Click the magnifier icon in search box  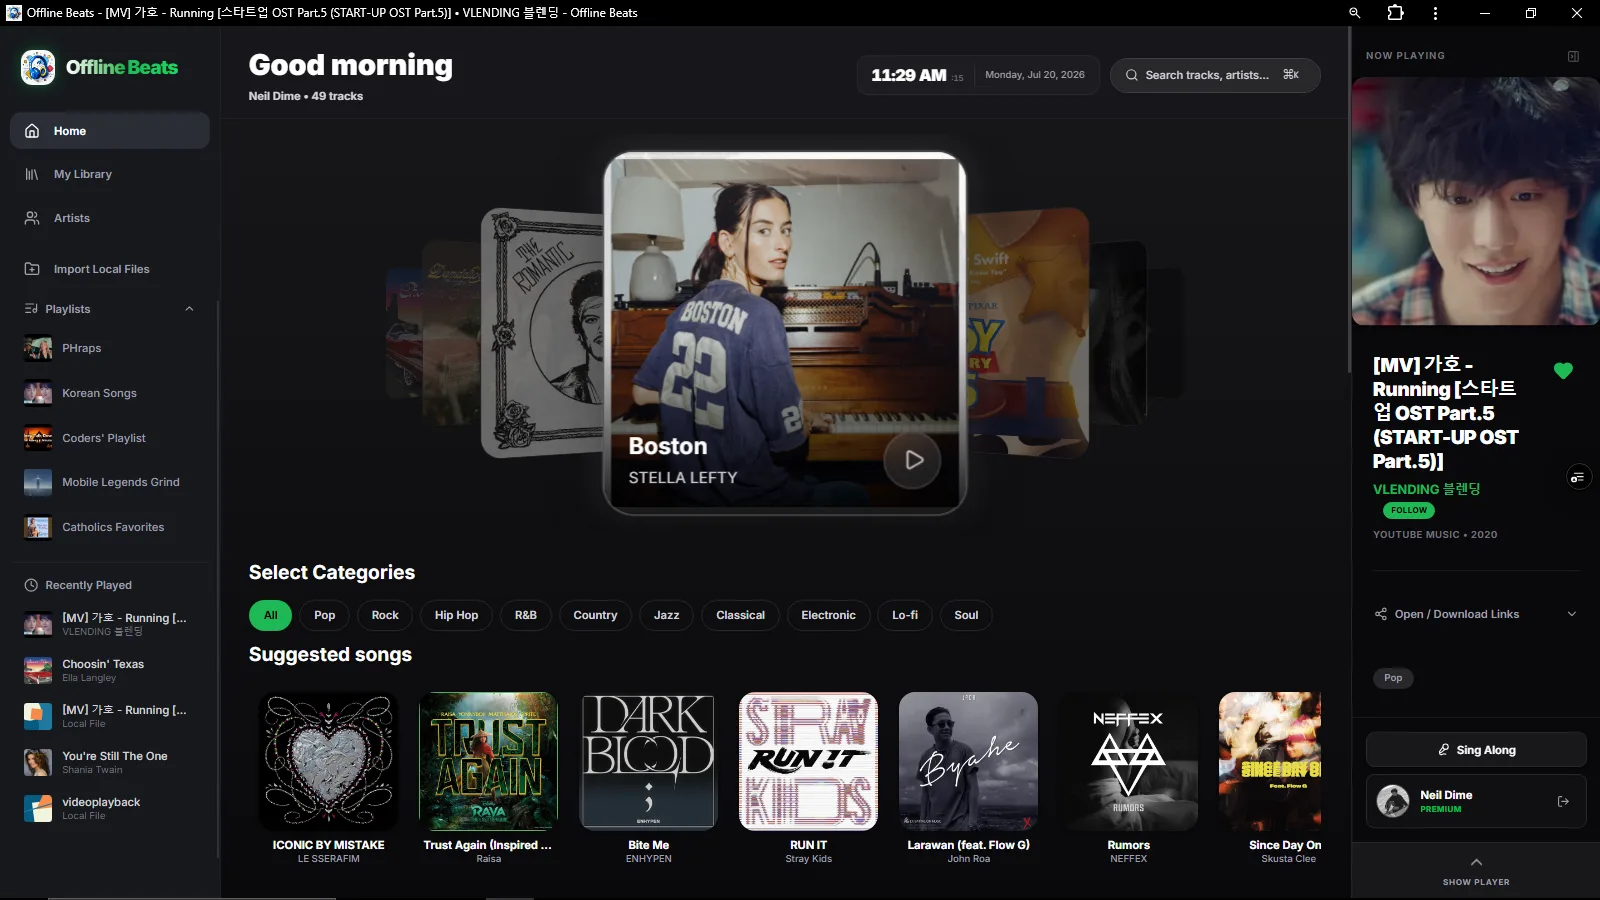click(1132, 75)
